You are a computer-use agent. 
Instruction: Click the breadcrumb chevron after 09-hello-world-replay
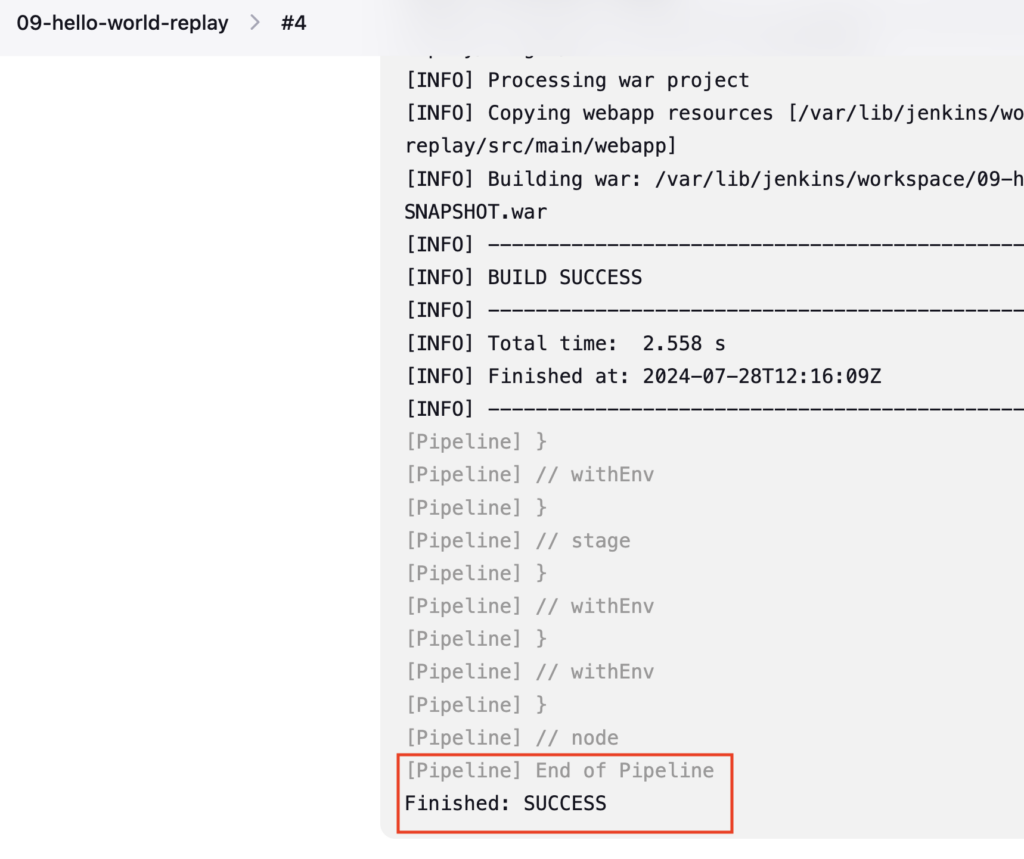255,23
